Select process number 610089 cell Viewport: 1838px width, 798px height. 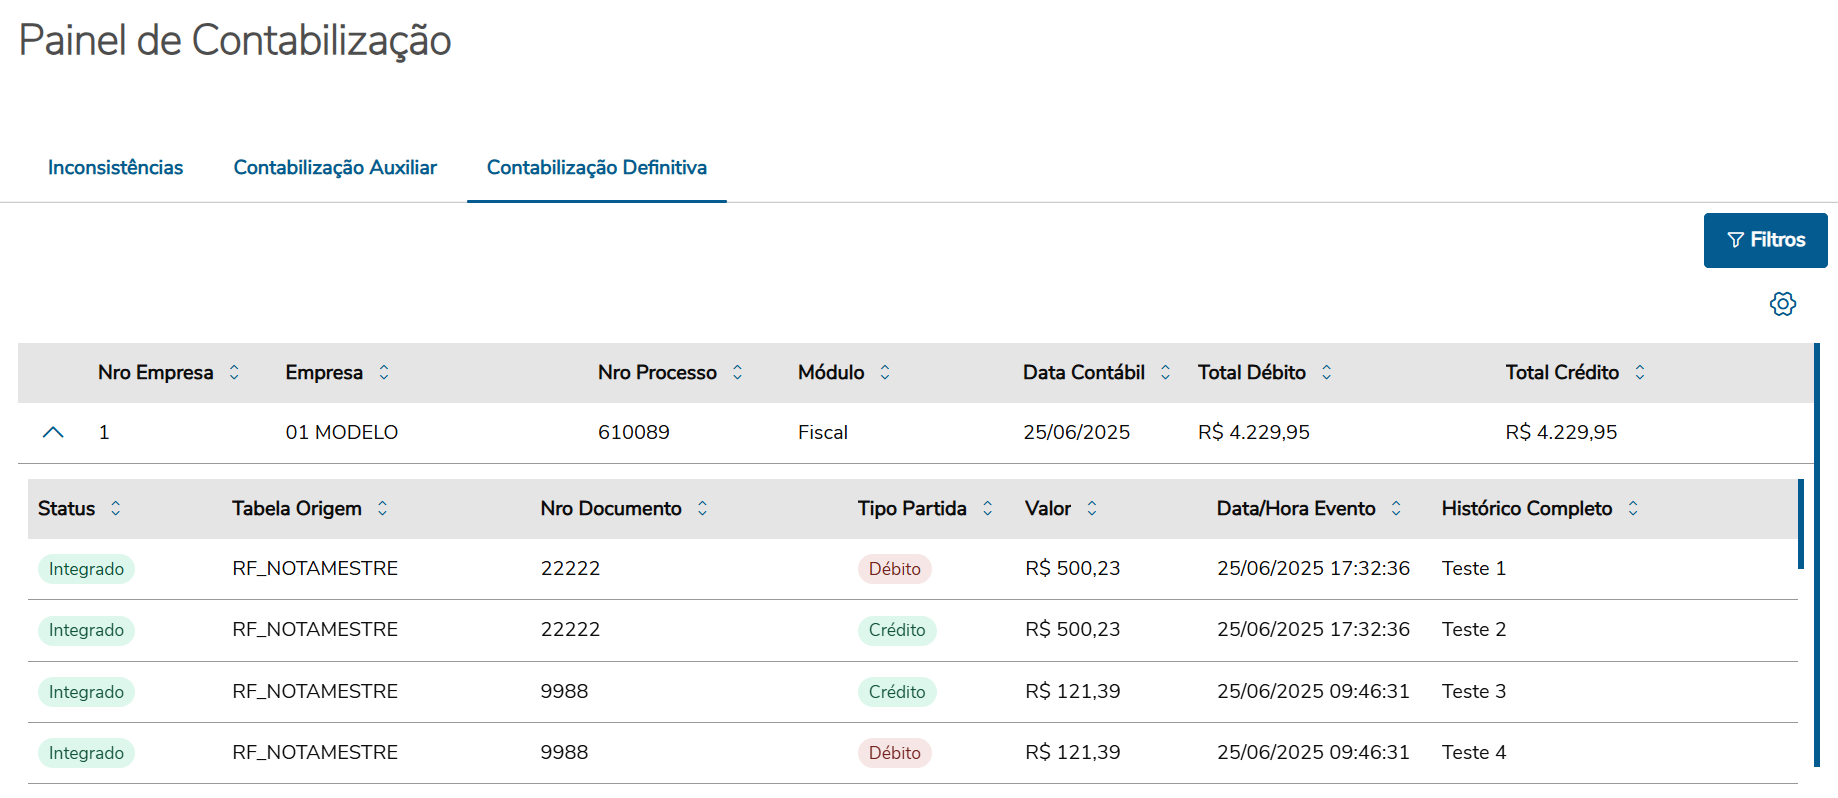point(634,432)
